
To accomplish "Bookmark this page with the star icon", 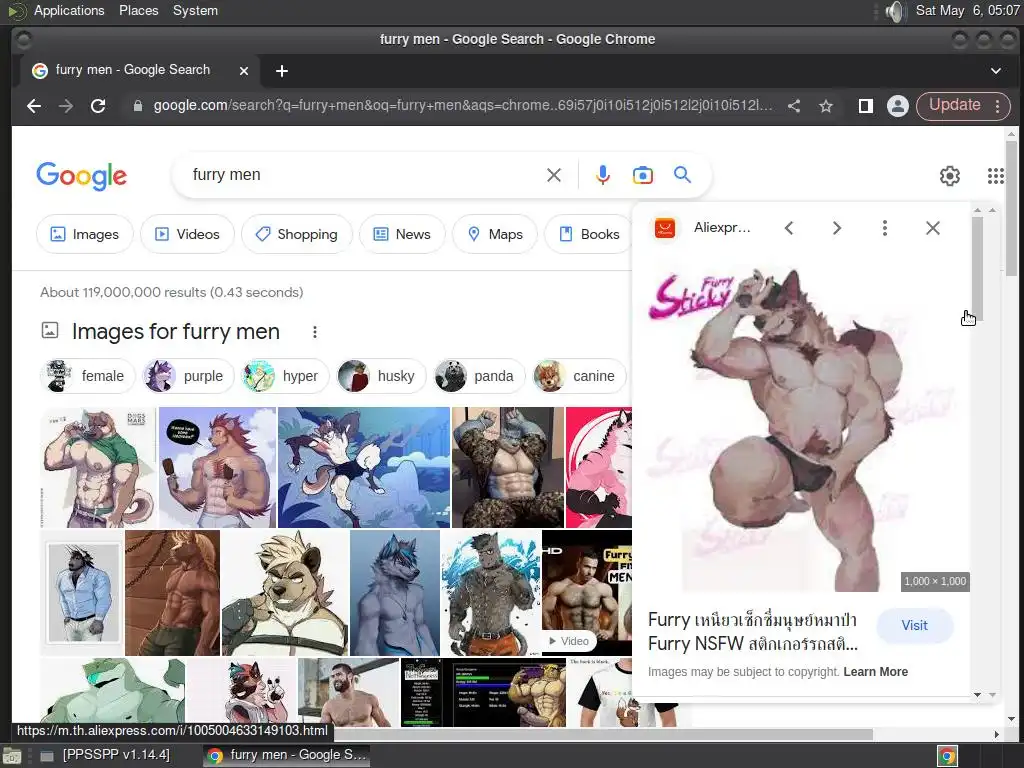I will 826,106.
